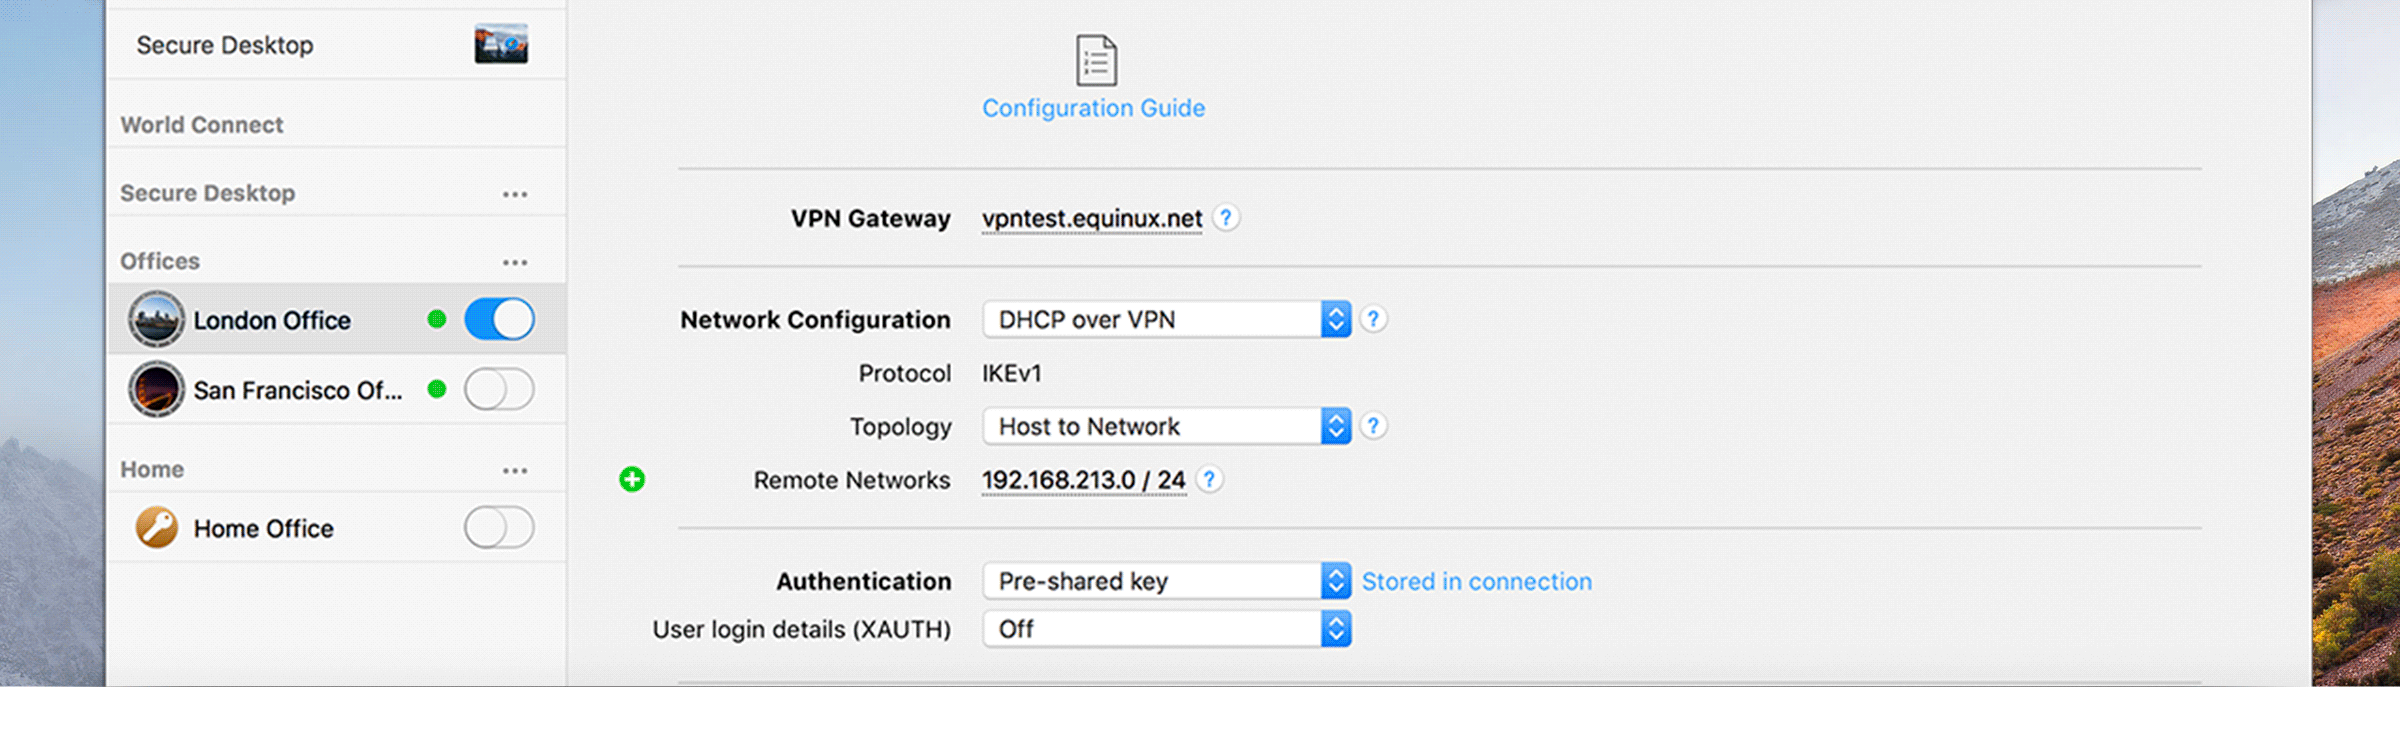Open help for Remote Networks
Viewport: 2400px width, 731px height.
(1209, 480)
